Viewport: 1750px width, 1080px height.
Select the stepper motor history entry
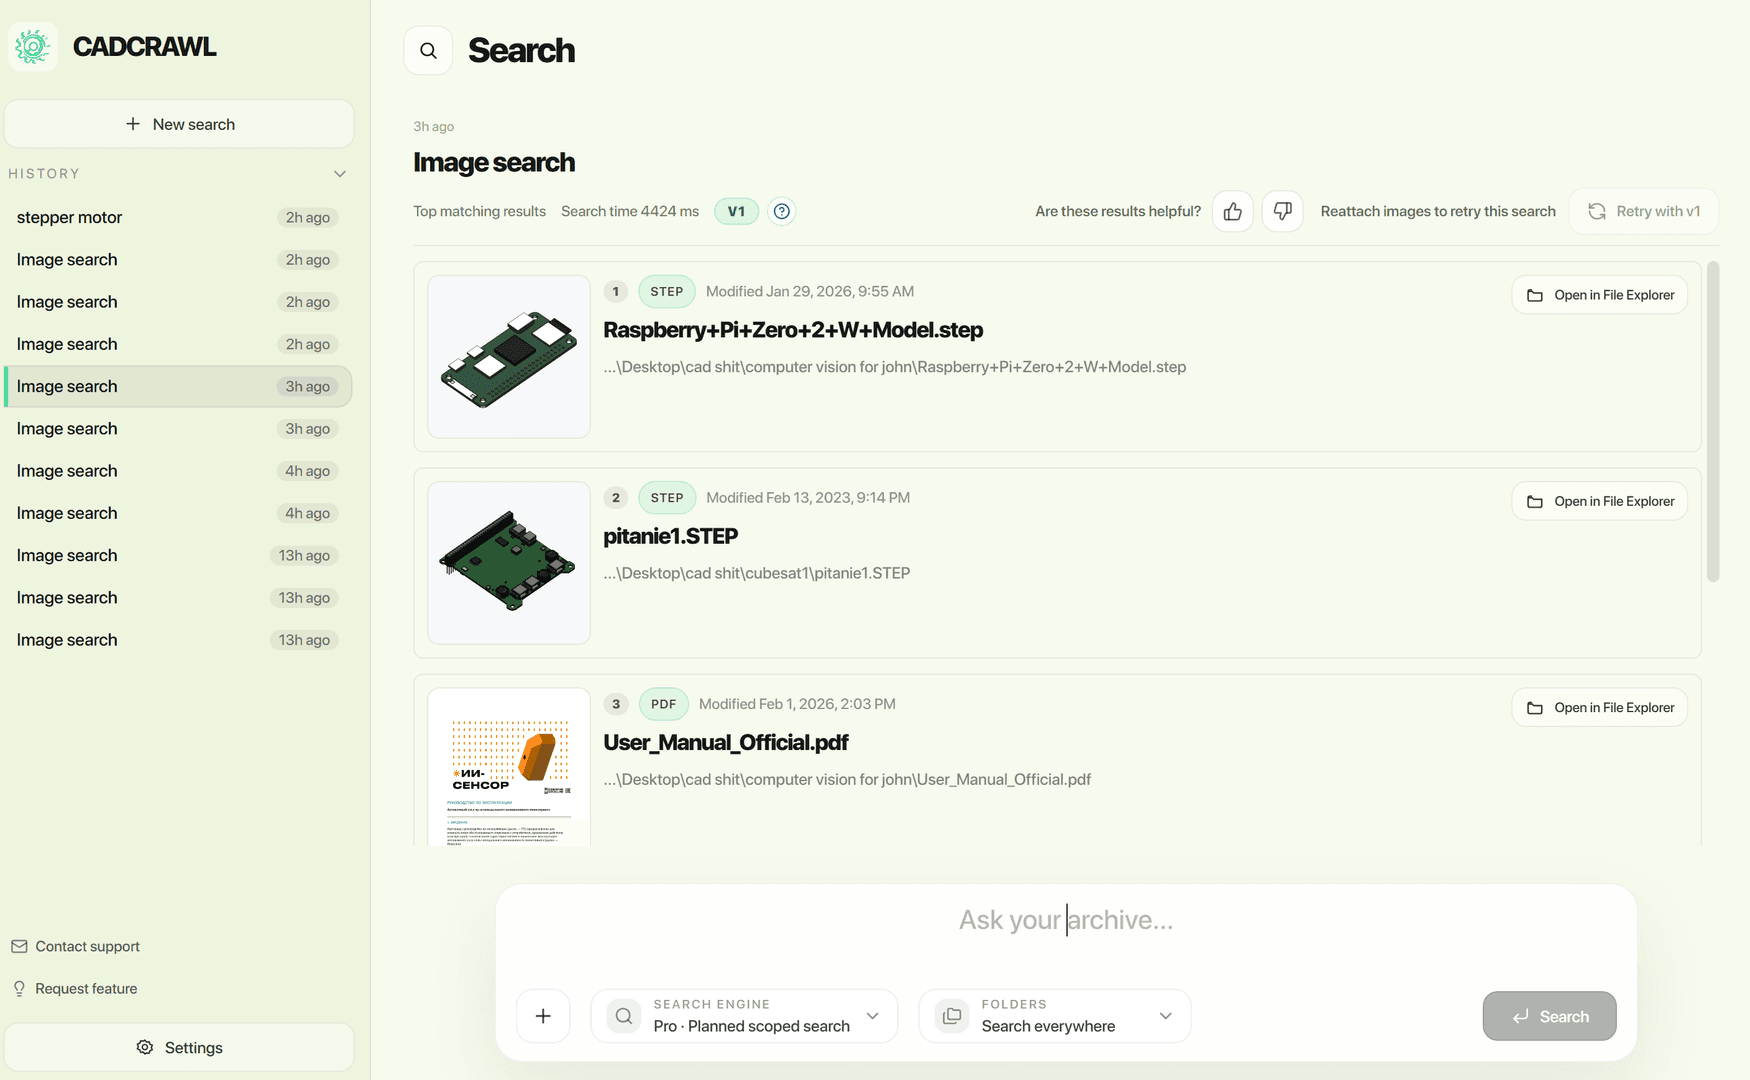(x=178, y=217)
